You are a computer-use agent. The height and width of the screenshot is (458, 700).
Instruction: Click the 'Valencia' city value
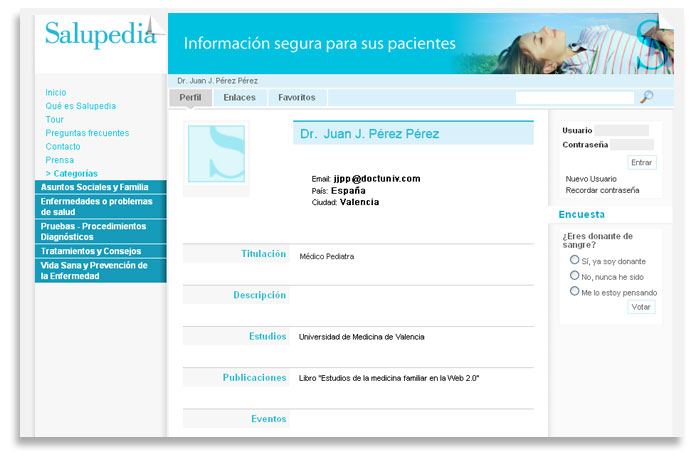359,202
